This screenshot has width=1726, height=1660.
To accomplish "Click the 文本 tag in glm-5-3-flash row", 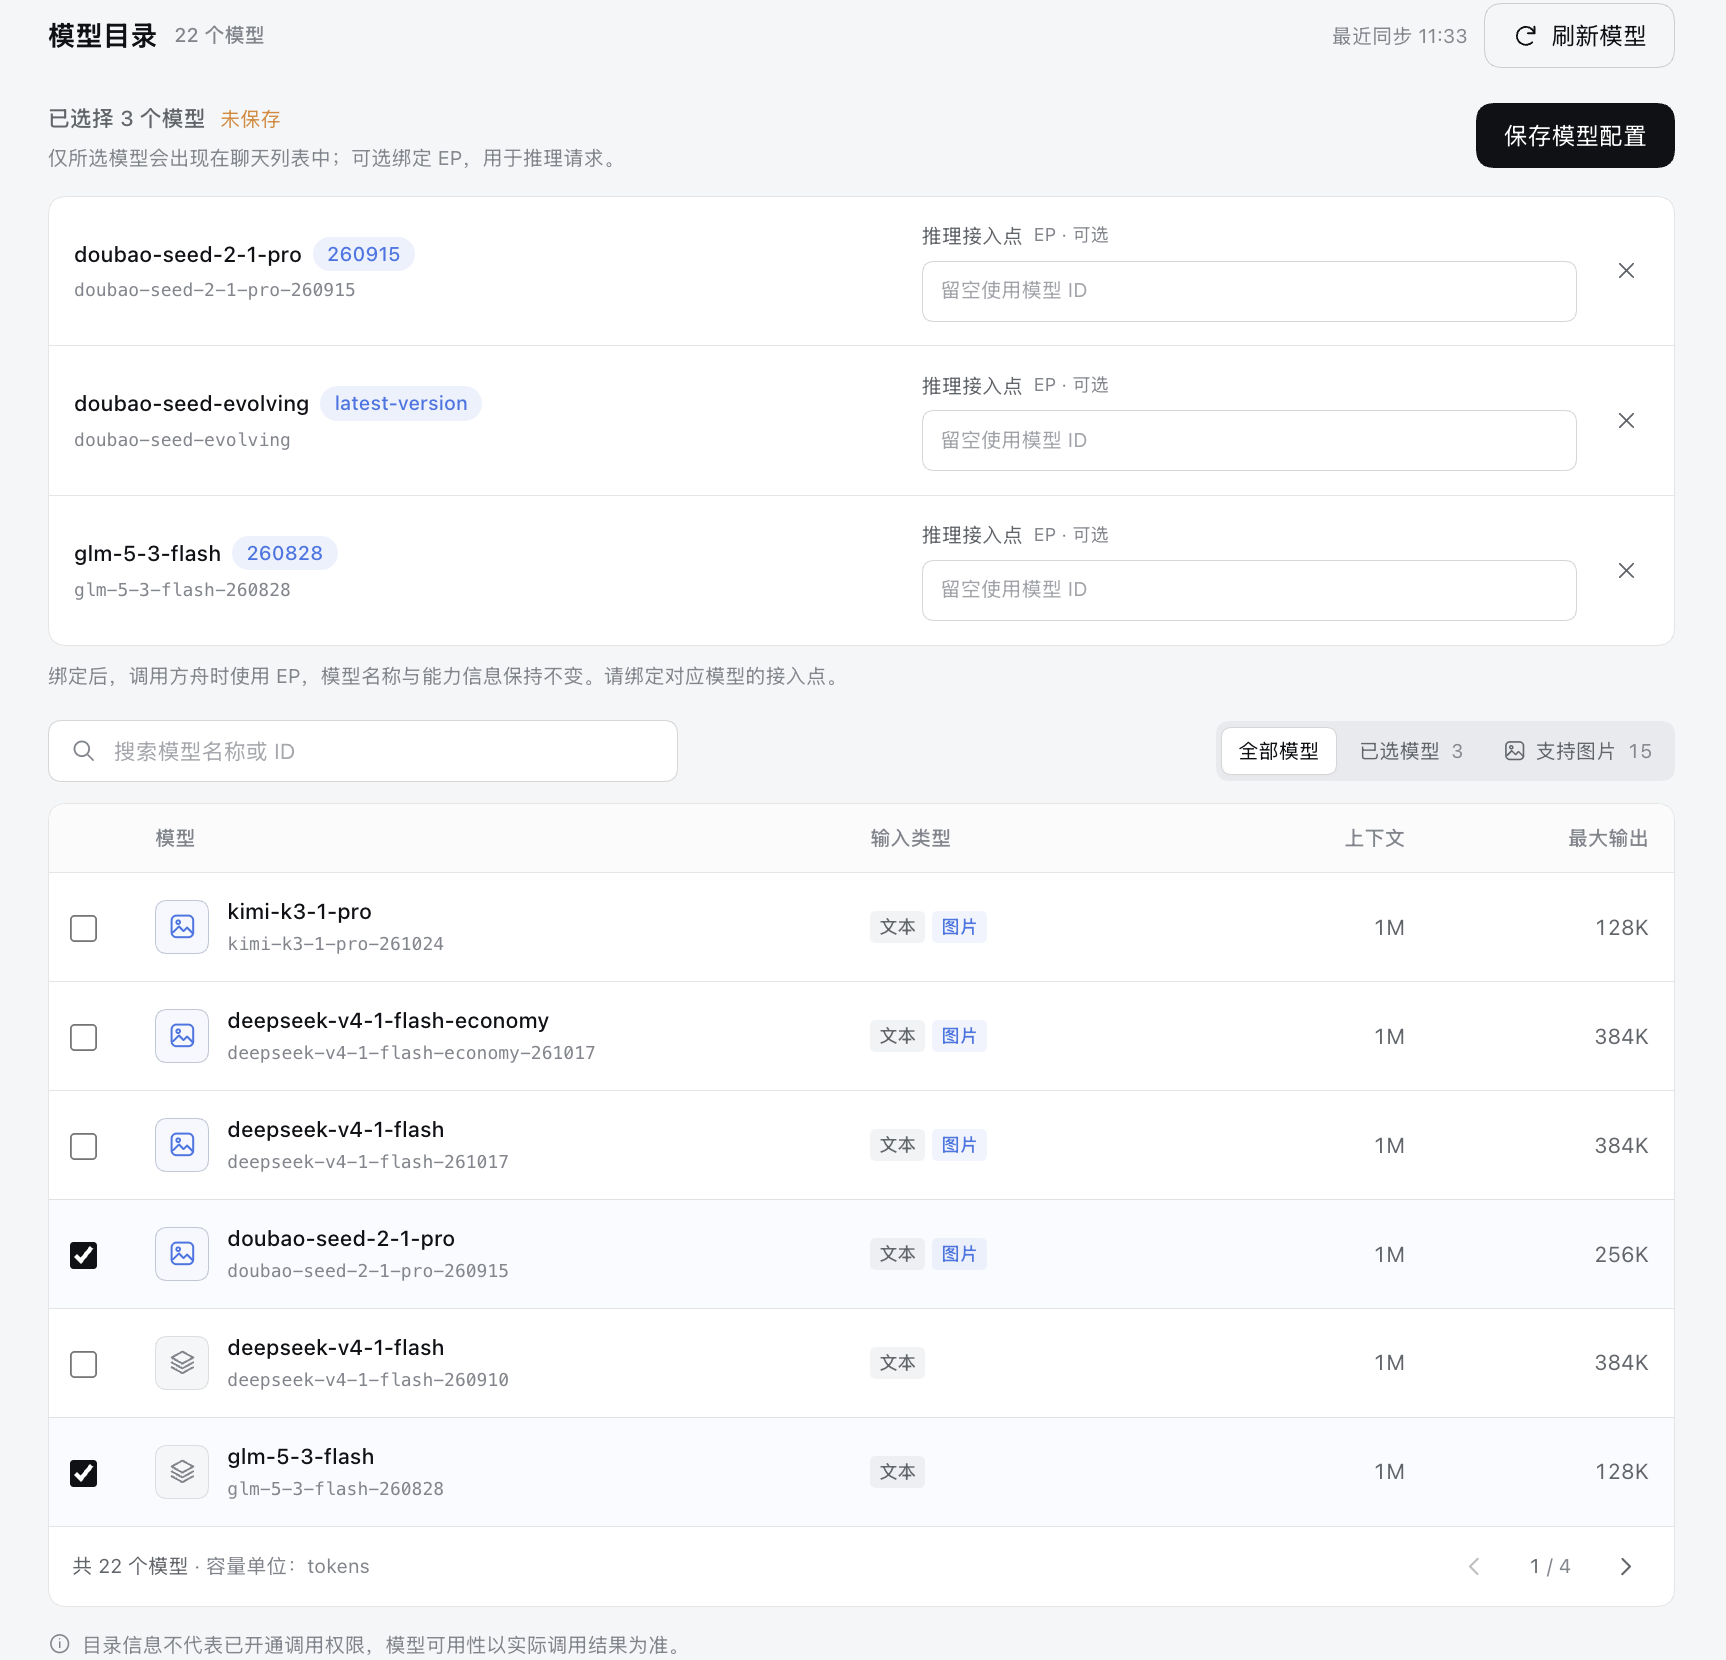I will (x=897, y=1472).
